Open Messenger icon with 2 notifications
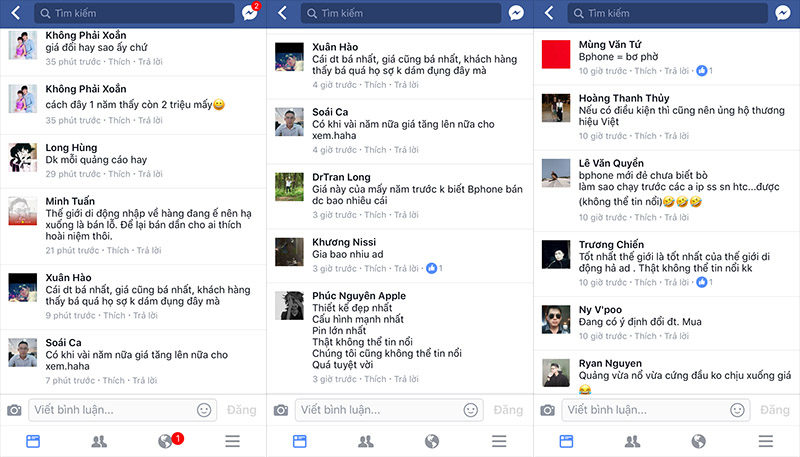 coord(250,12)
